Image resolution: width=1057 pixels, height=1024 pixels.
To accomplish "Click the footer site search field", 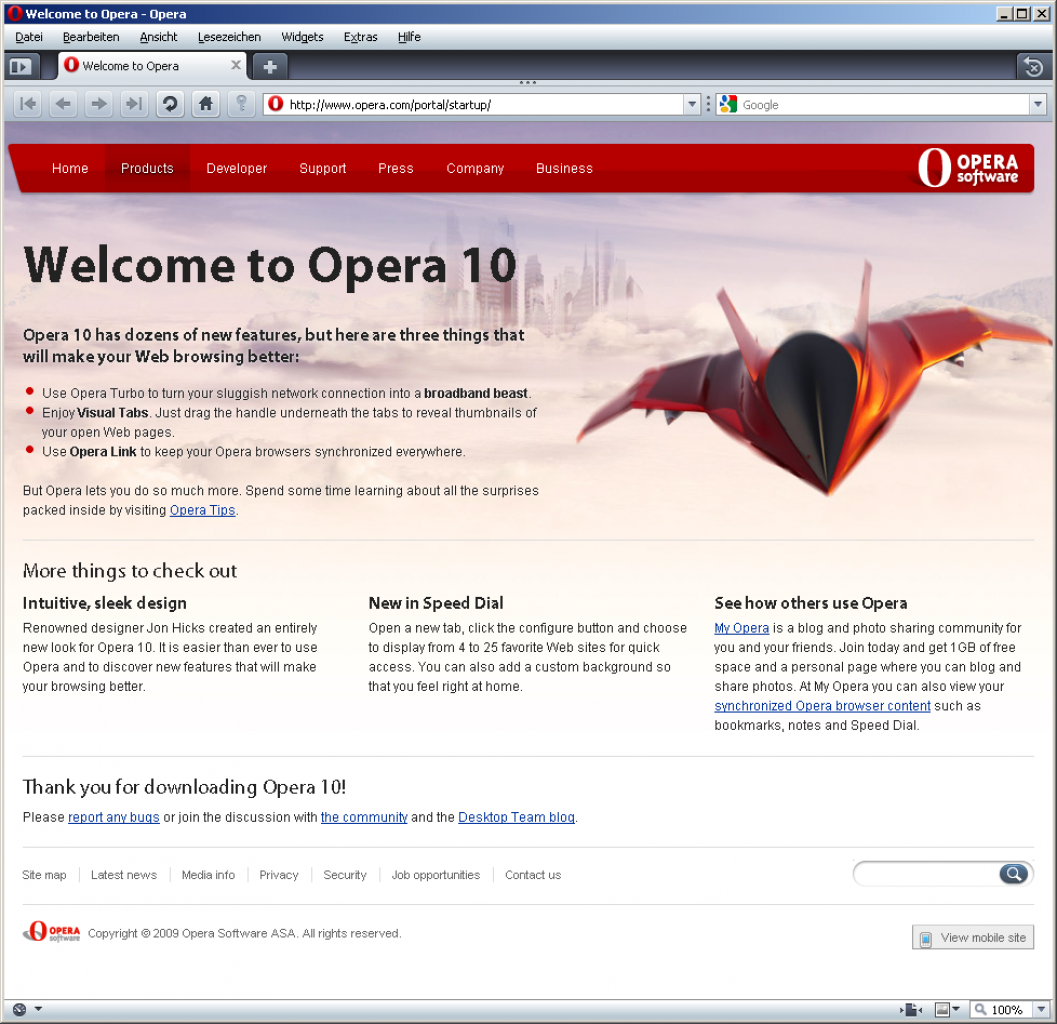I will point(927,874).
